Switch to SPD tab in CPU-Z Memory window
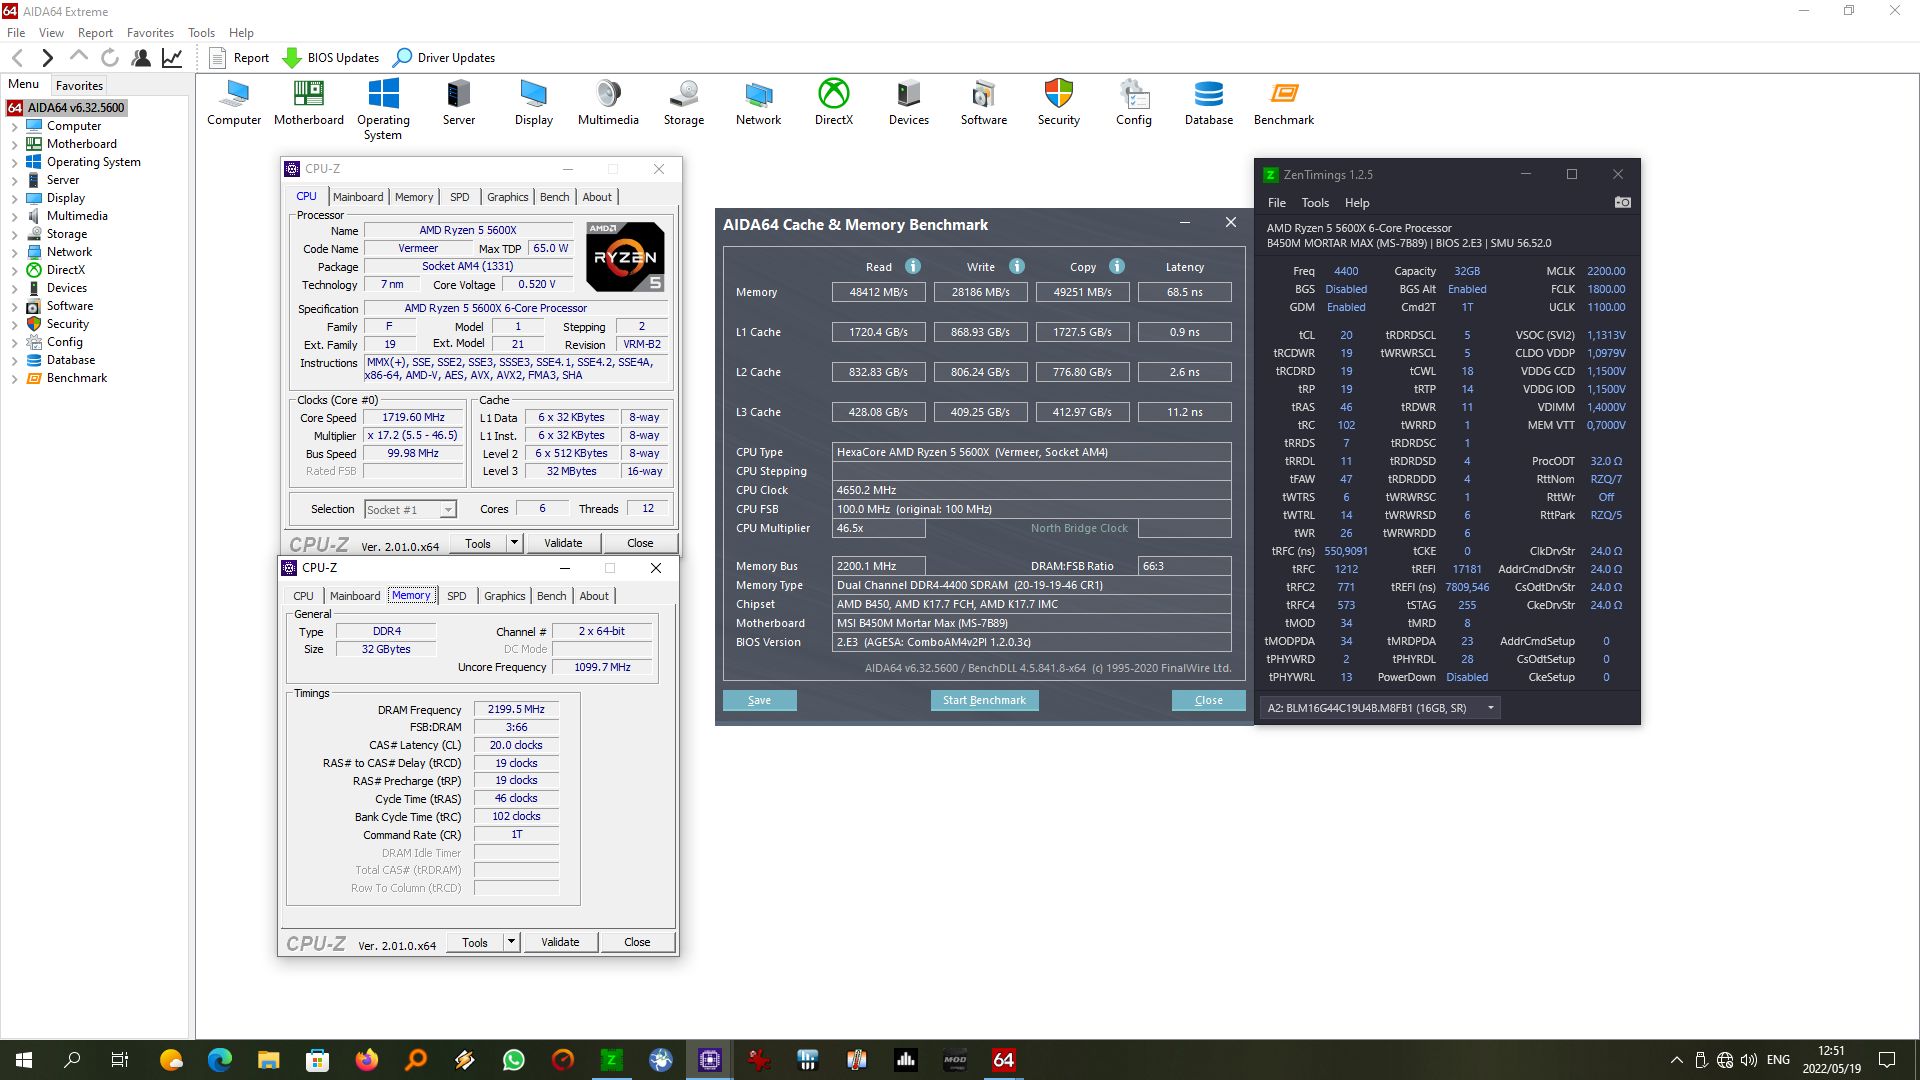Screen dimensions: 1920x1080 [x=456, y=595]
